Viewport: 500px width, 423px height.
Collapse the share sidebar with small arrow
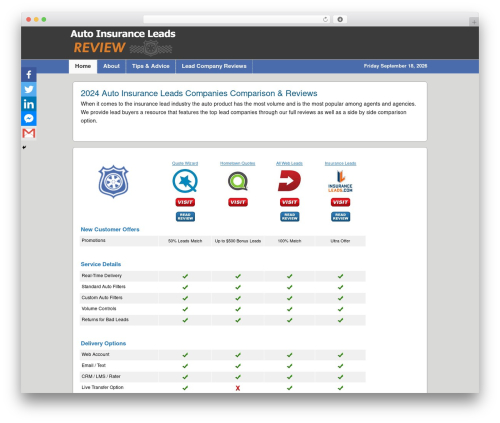tap(24, 147)
